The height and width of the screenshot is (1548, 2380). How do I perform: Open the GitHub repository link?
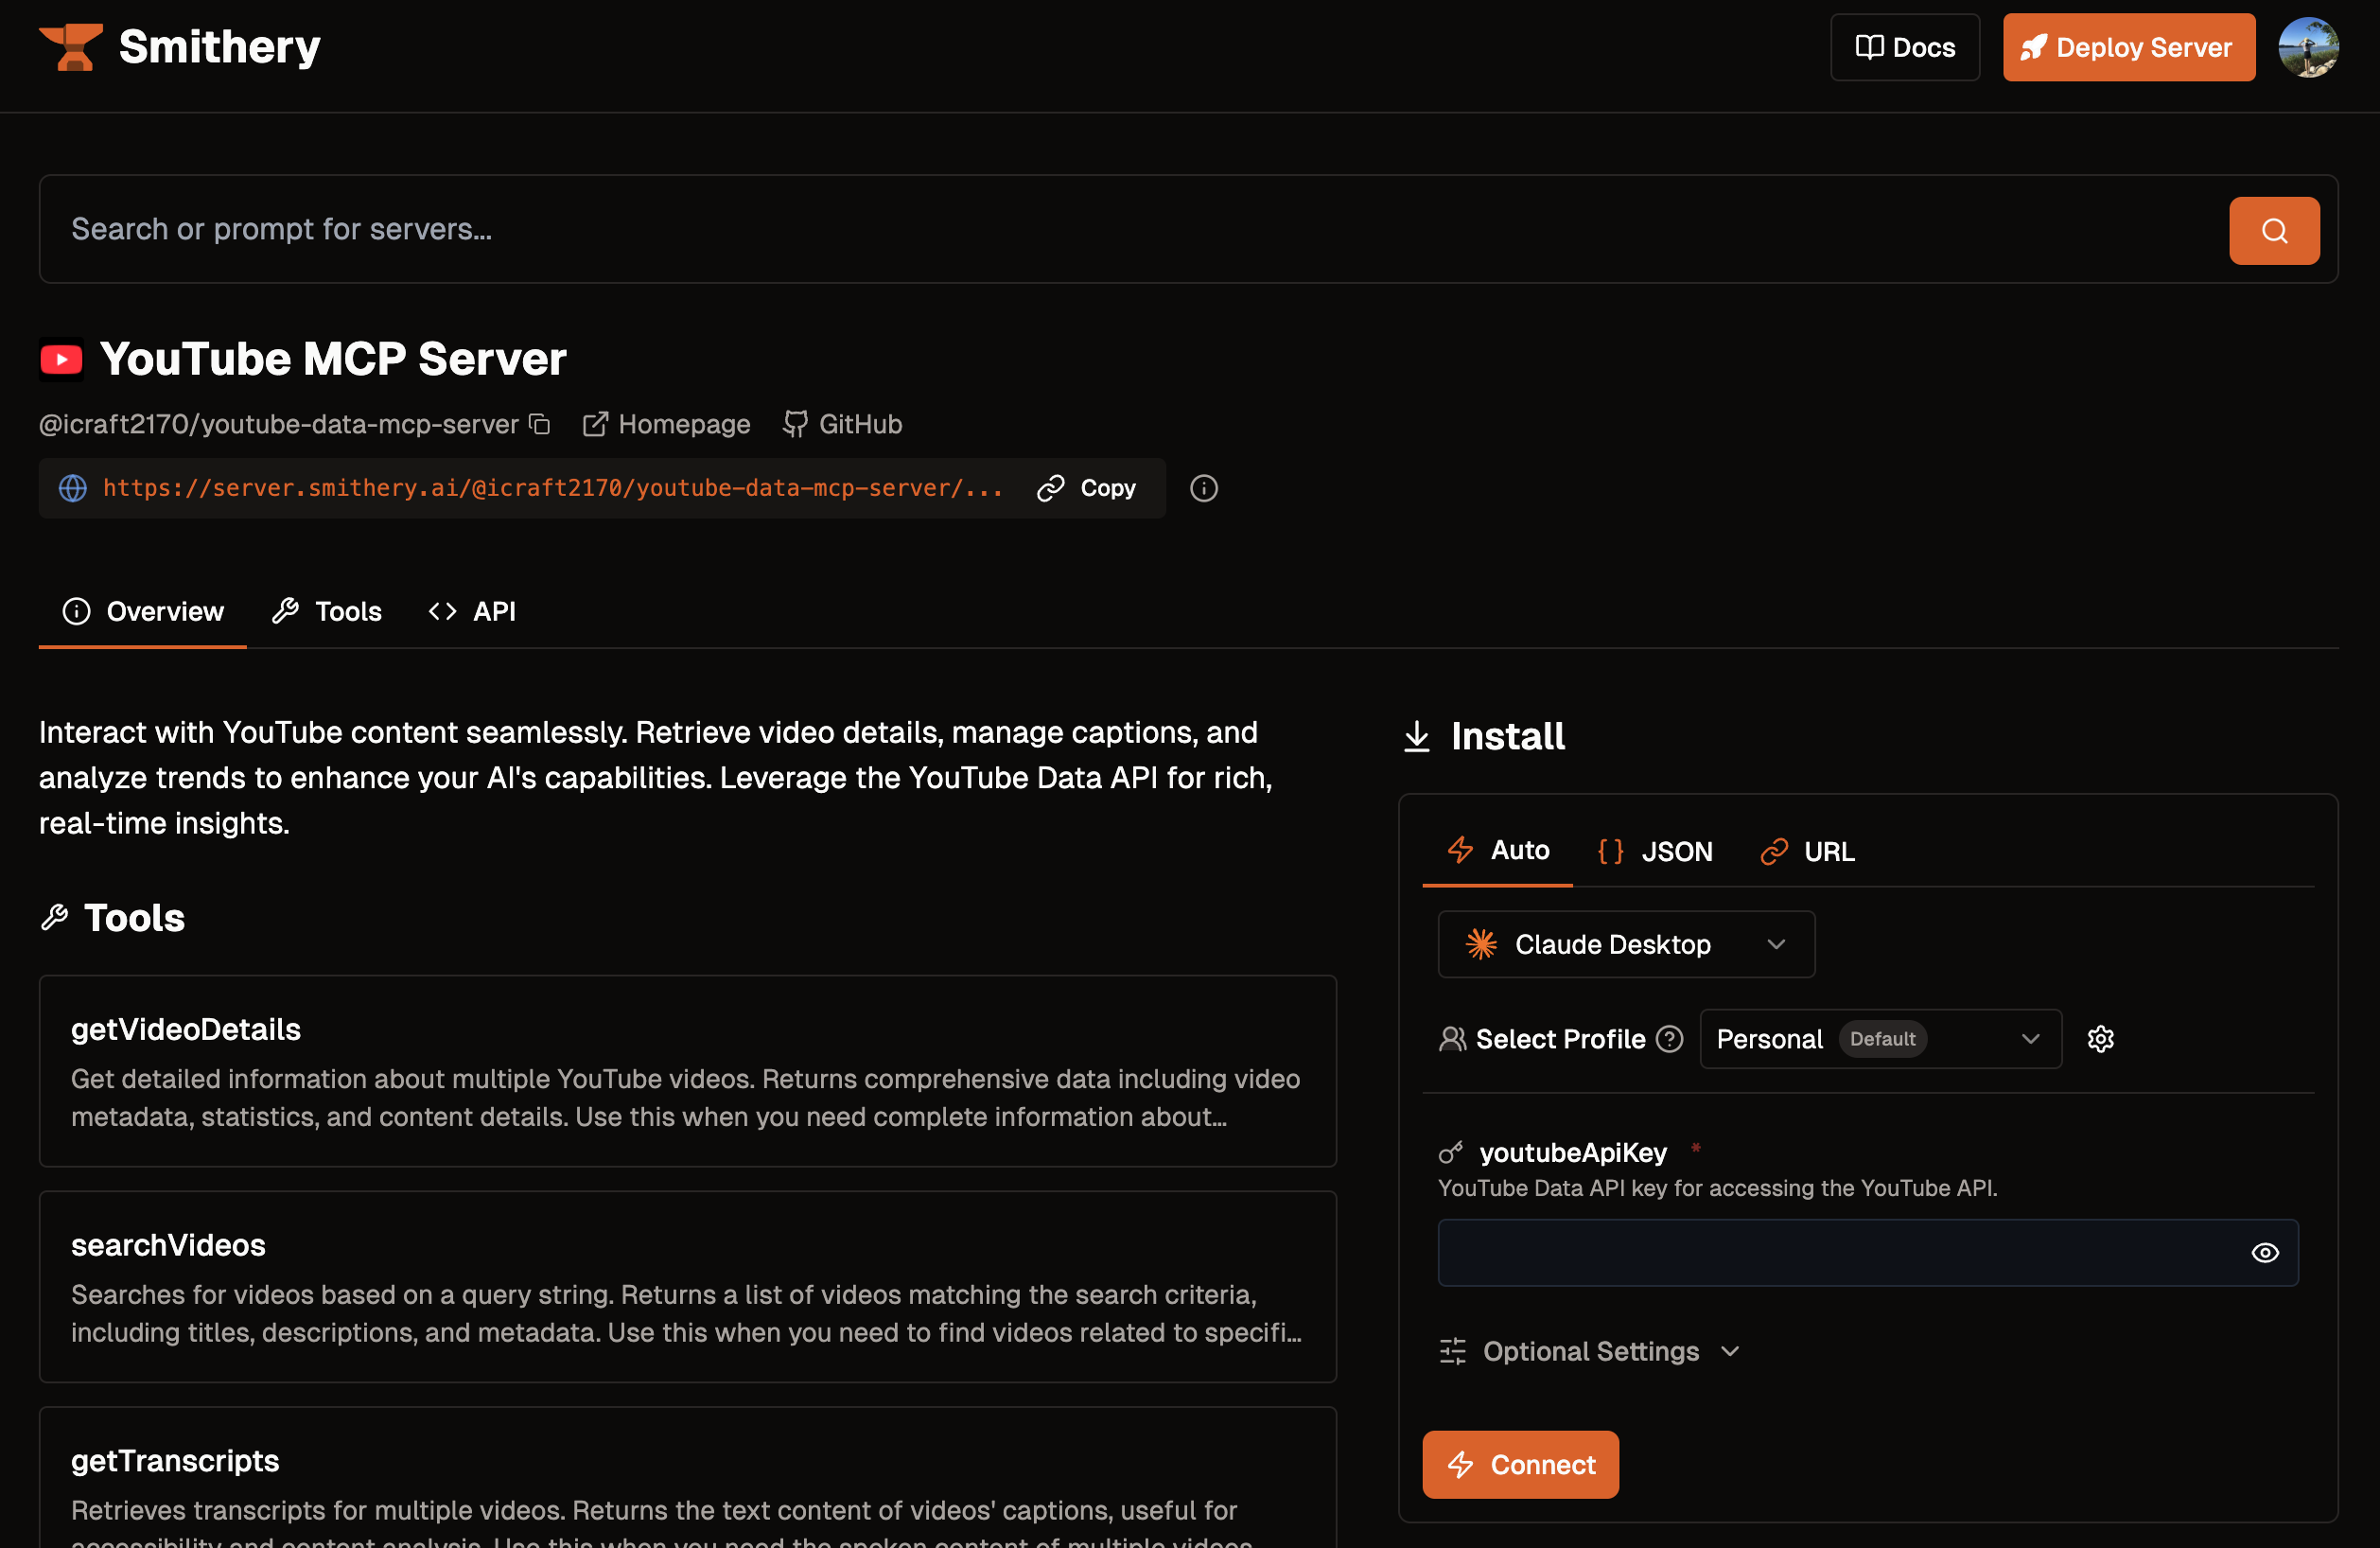pyautogui.click(x=842, y=424)
